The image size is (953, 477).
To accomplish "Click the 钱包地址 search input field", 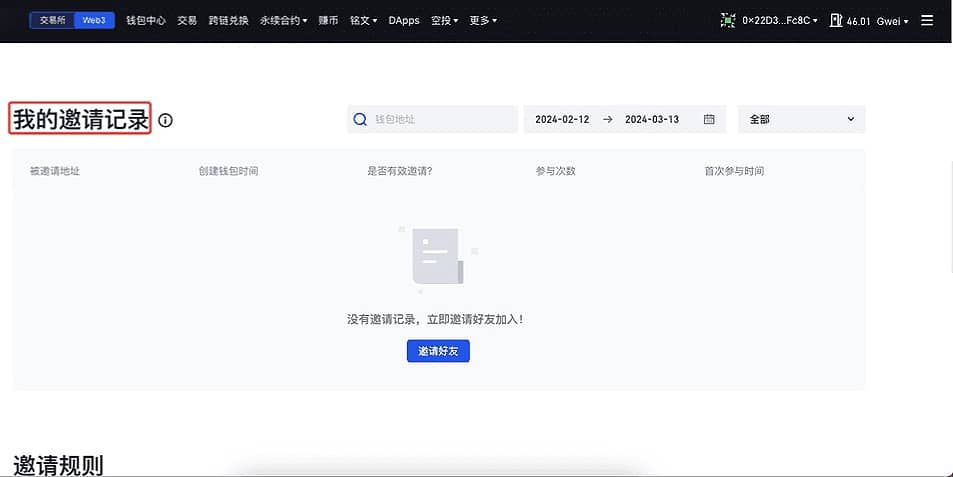I will tap(440, 119).
